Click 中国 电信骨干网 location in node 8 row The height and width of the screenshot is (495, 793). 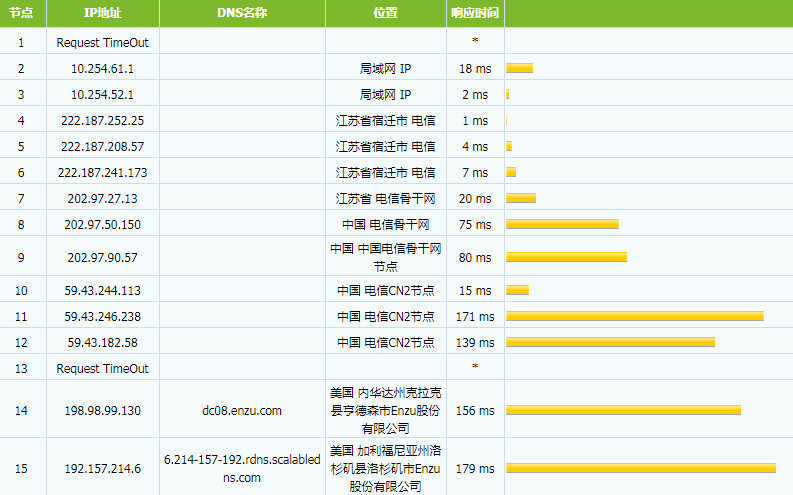click(x=385, y=225)
